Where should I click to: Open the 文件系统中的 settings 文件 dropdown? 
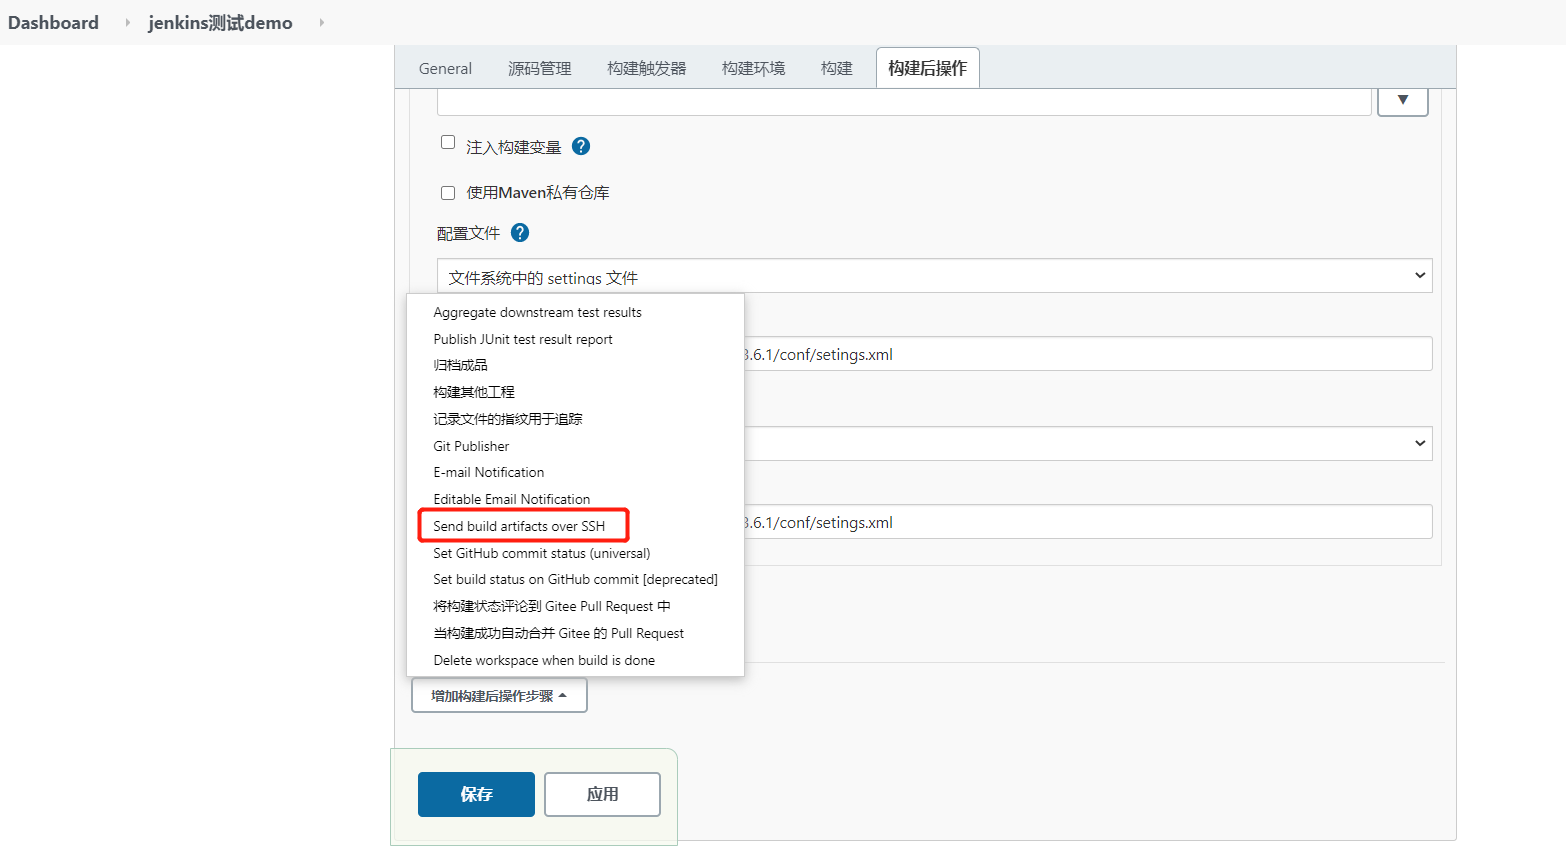coord(934,276)
